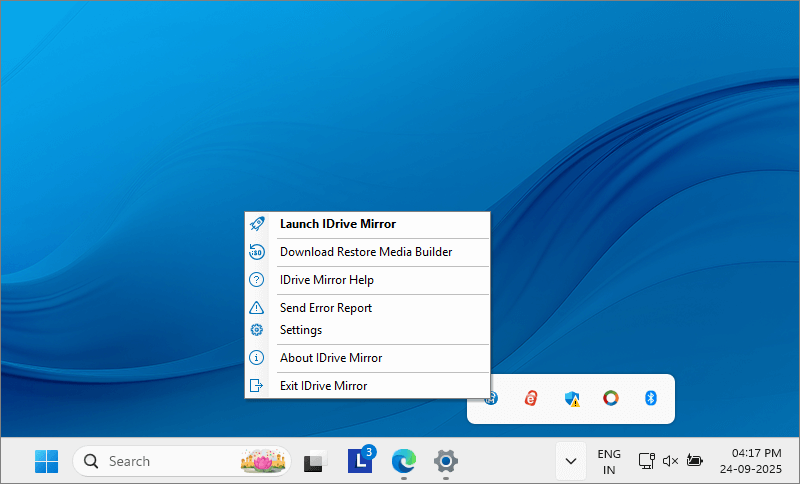Click the muted volume speaker icon
800x484 pixels.
pos(670,461)
